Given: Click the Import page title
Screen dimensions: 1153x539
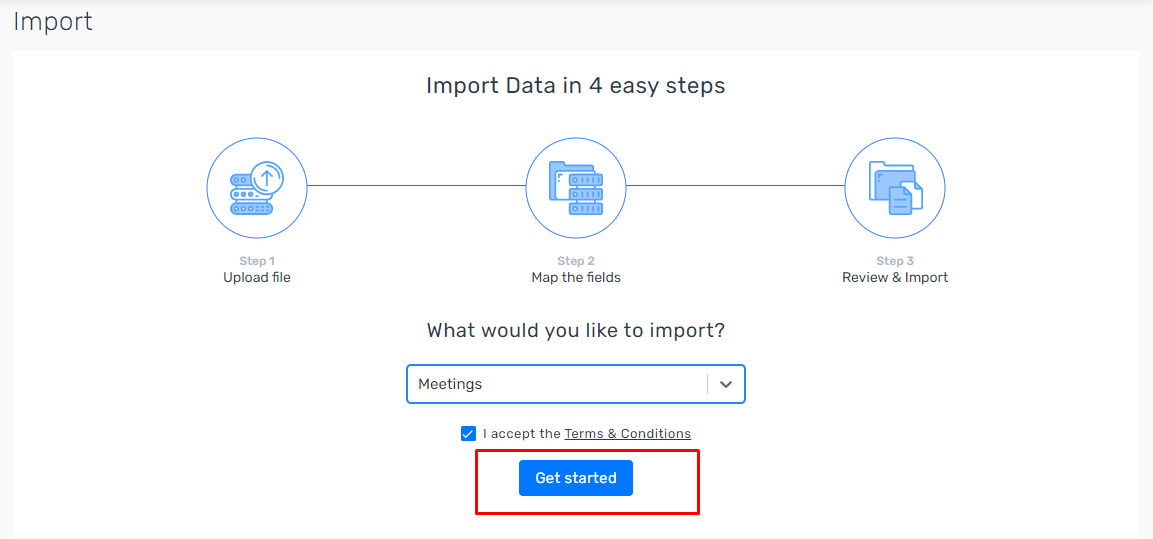Looking at the screenshot, I should (53, 22).
